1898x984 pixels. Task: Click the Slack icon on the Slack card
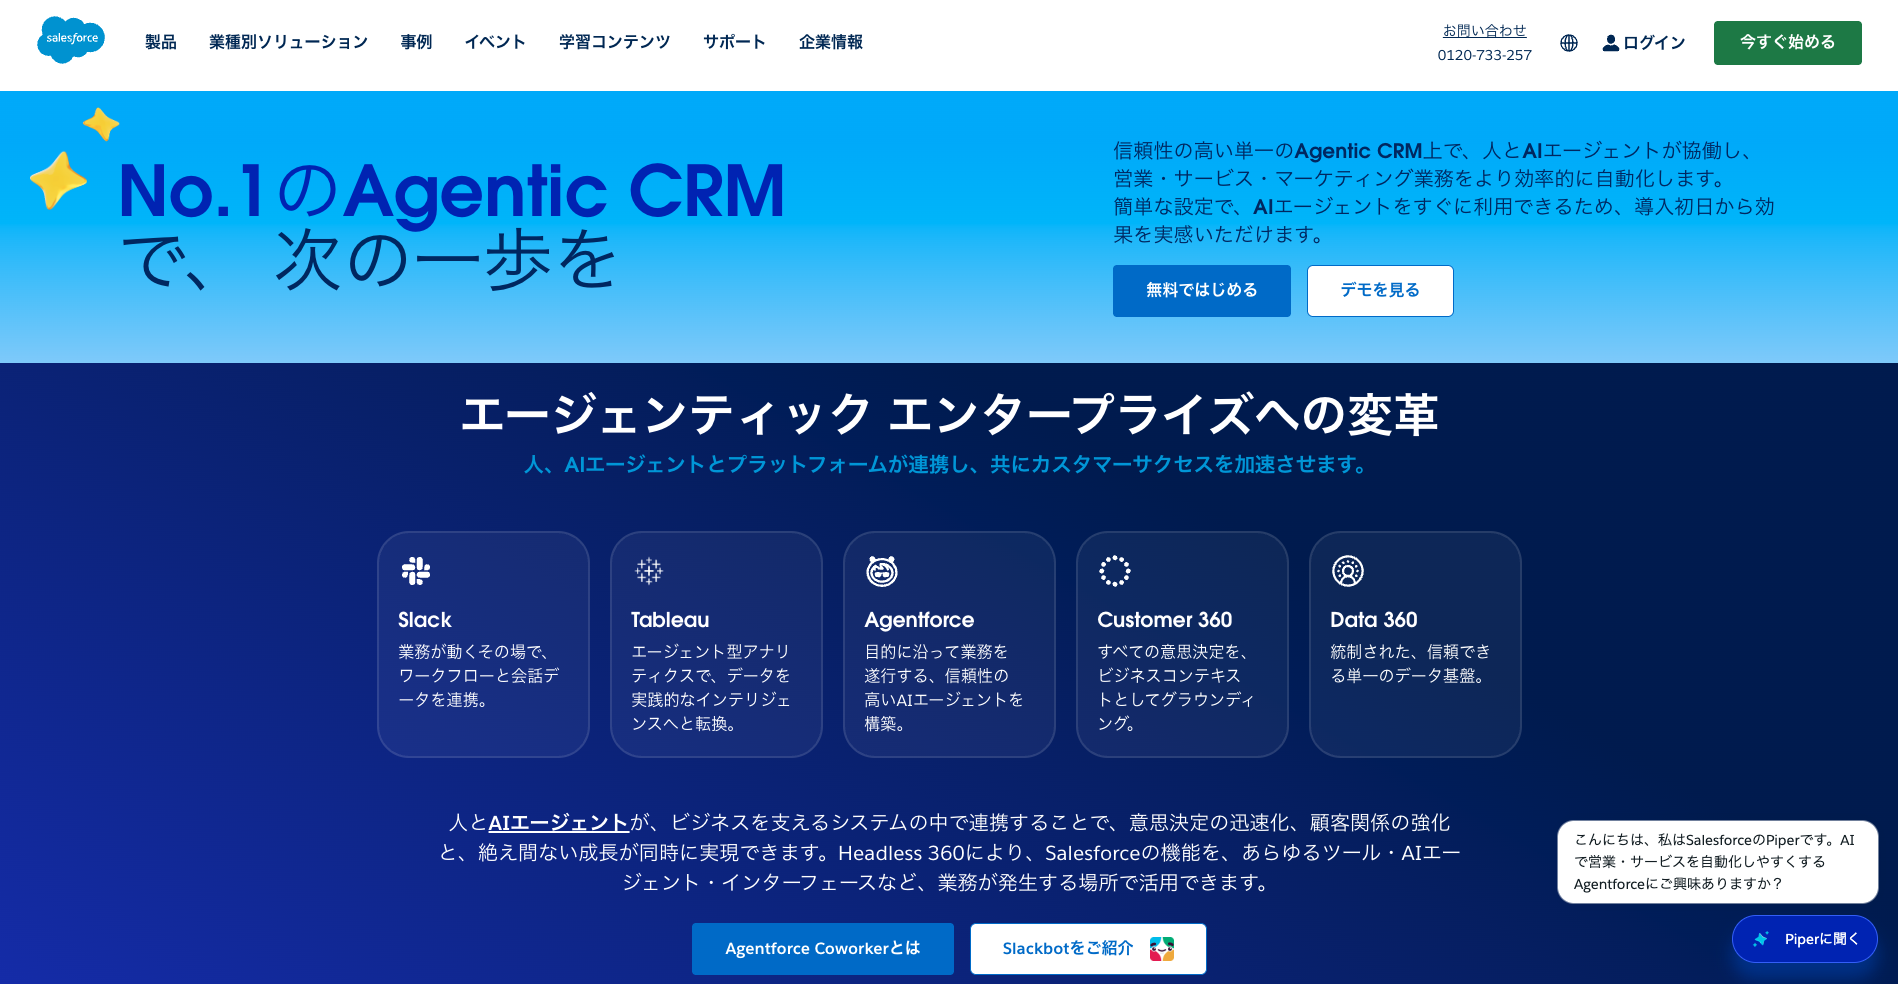pyautogui.click(x=416, y=571)
